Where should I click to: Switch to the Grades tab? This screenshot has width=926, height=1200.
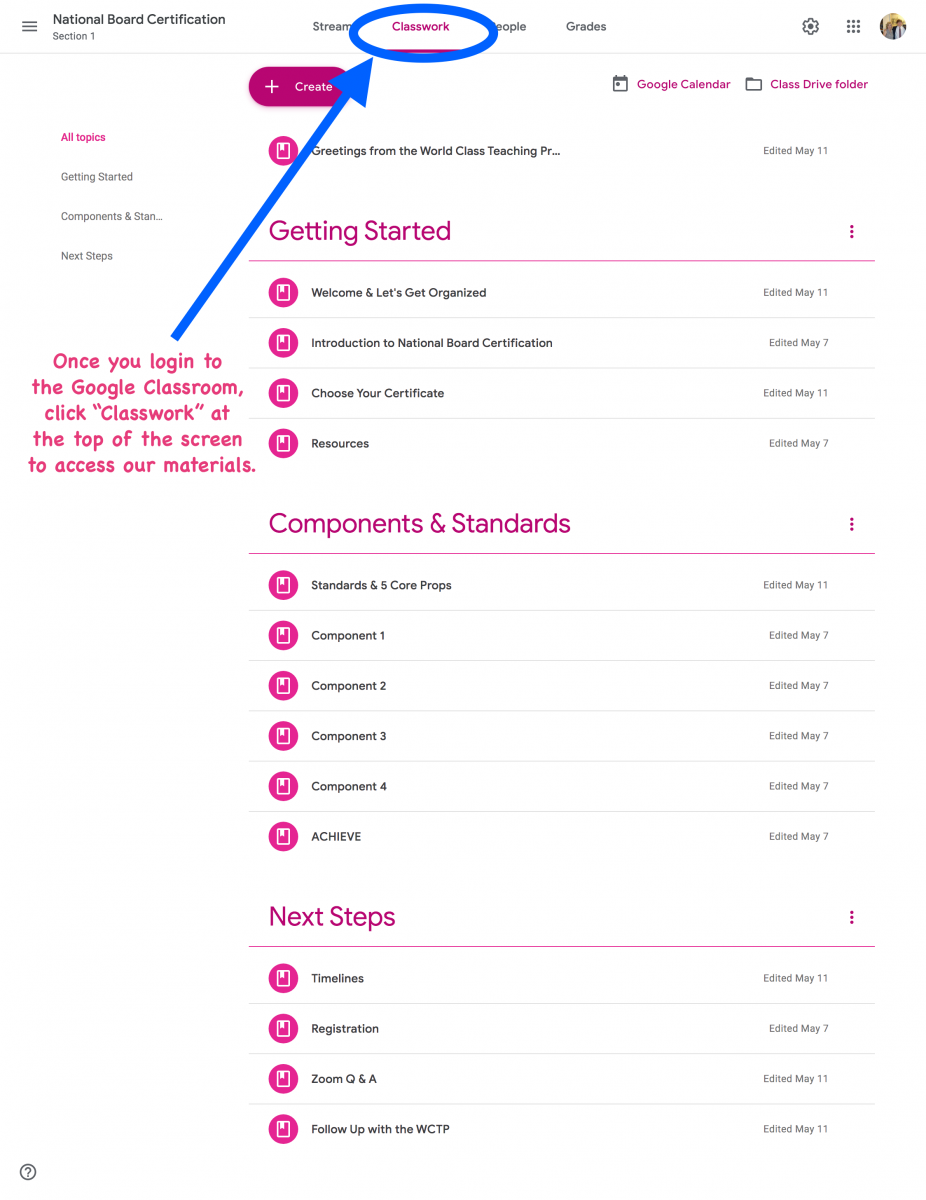[586, 27]
